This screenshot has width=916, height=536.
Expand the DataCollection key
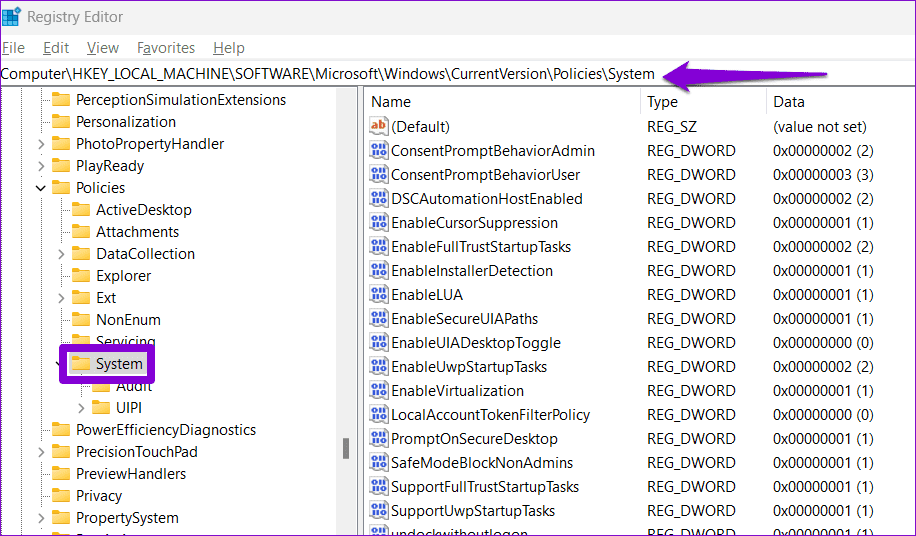coord(61,254)
